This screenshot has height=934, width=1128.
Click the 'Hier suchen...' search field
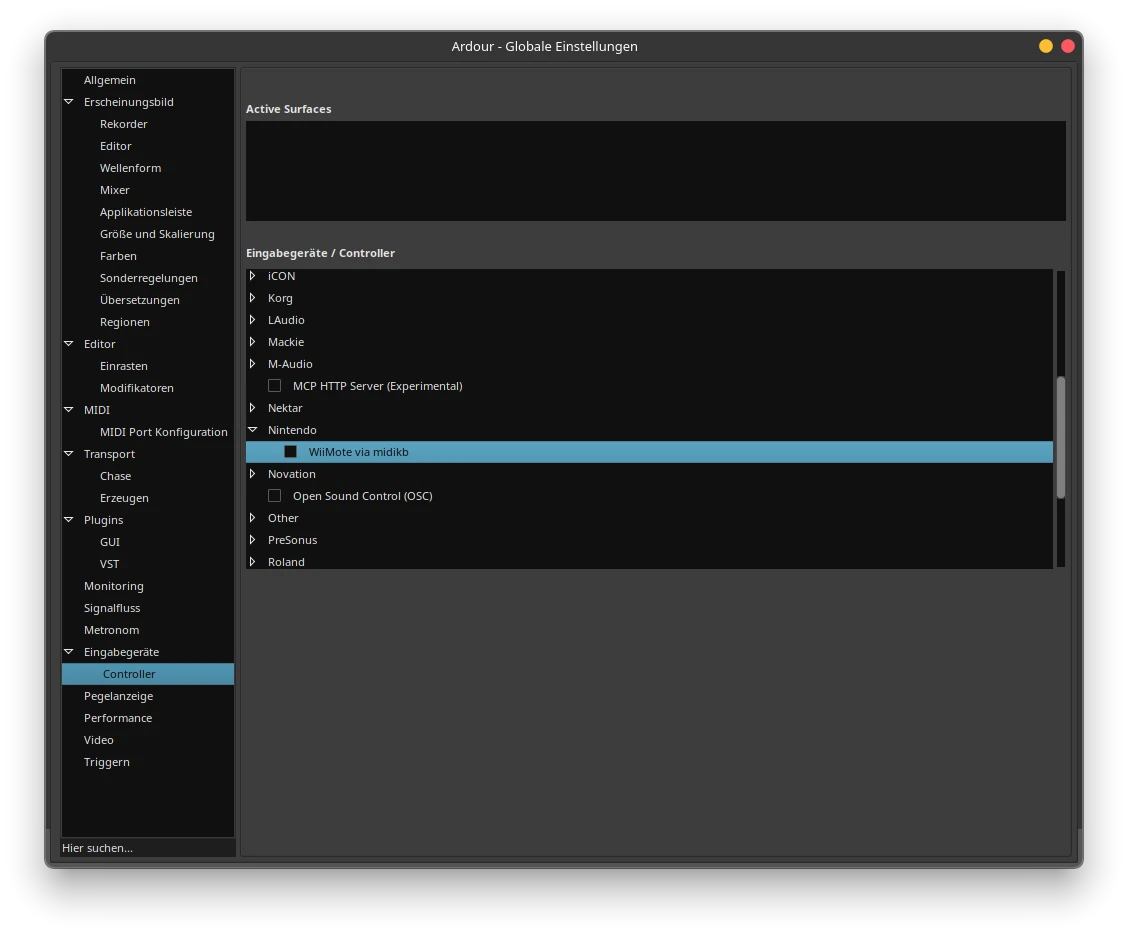[148, 848]
